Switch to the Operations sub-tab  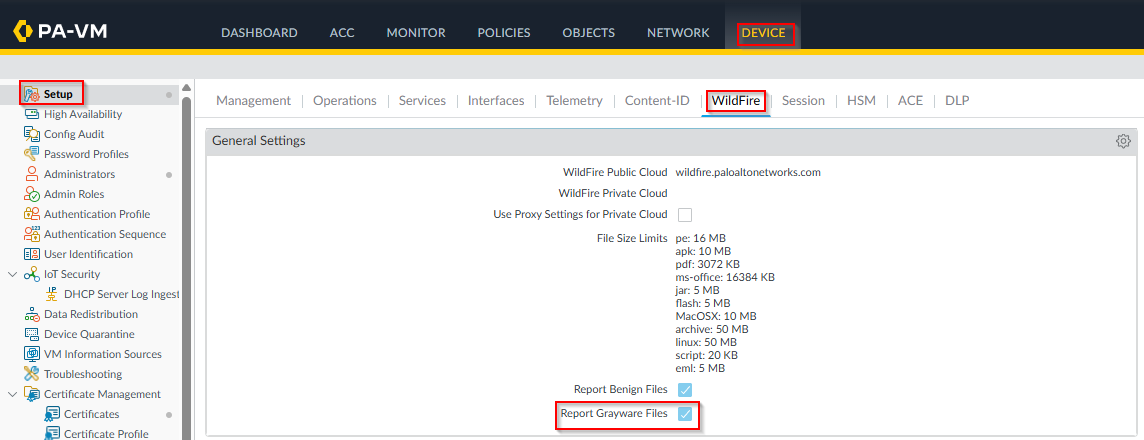(344, 101)
